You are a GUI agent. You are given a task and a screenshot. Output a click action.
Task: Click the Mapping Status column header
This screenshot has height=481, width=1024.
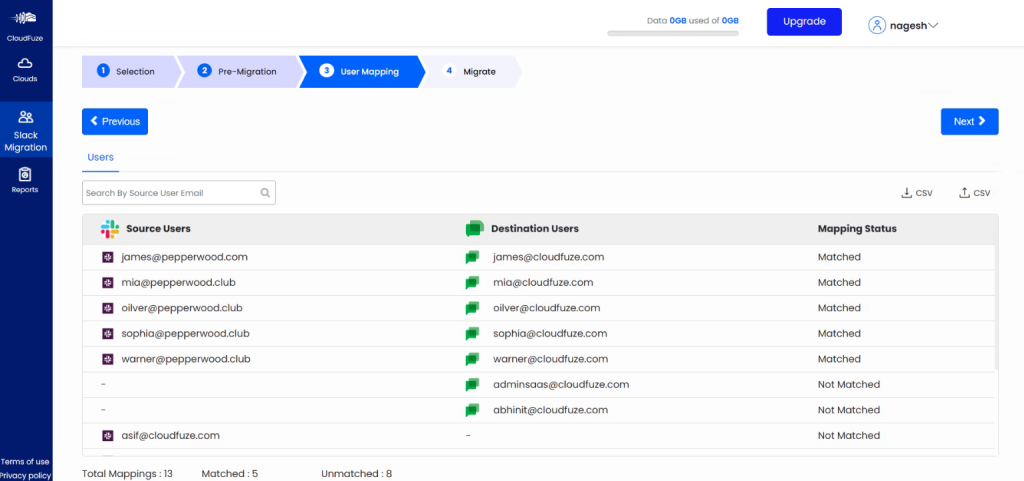point(857,228)
